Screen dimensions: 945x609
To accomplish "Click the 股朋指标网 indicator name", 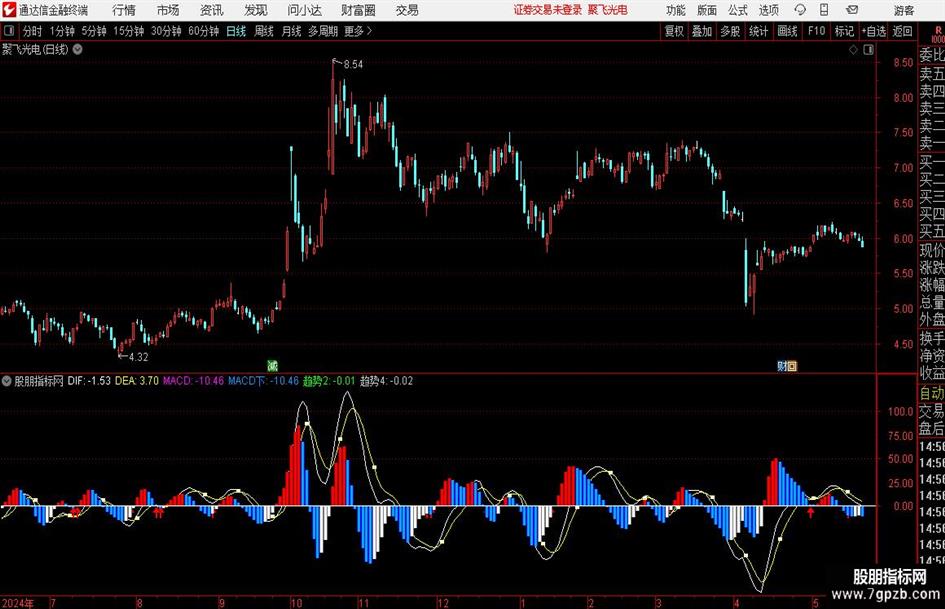I will pos(39,381).
